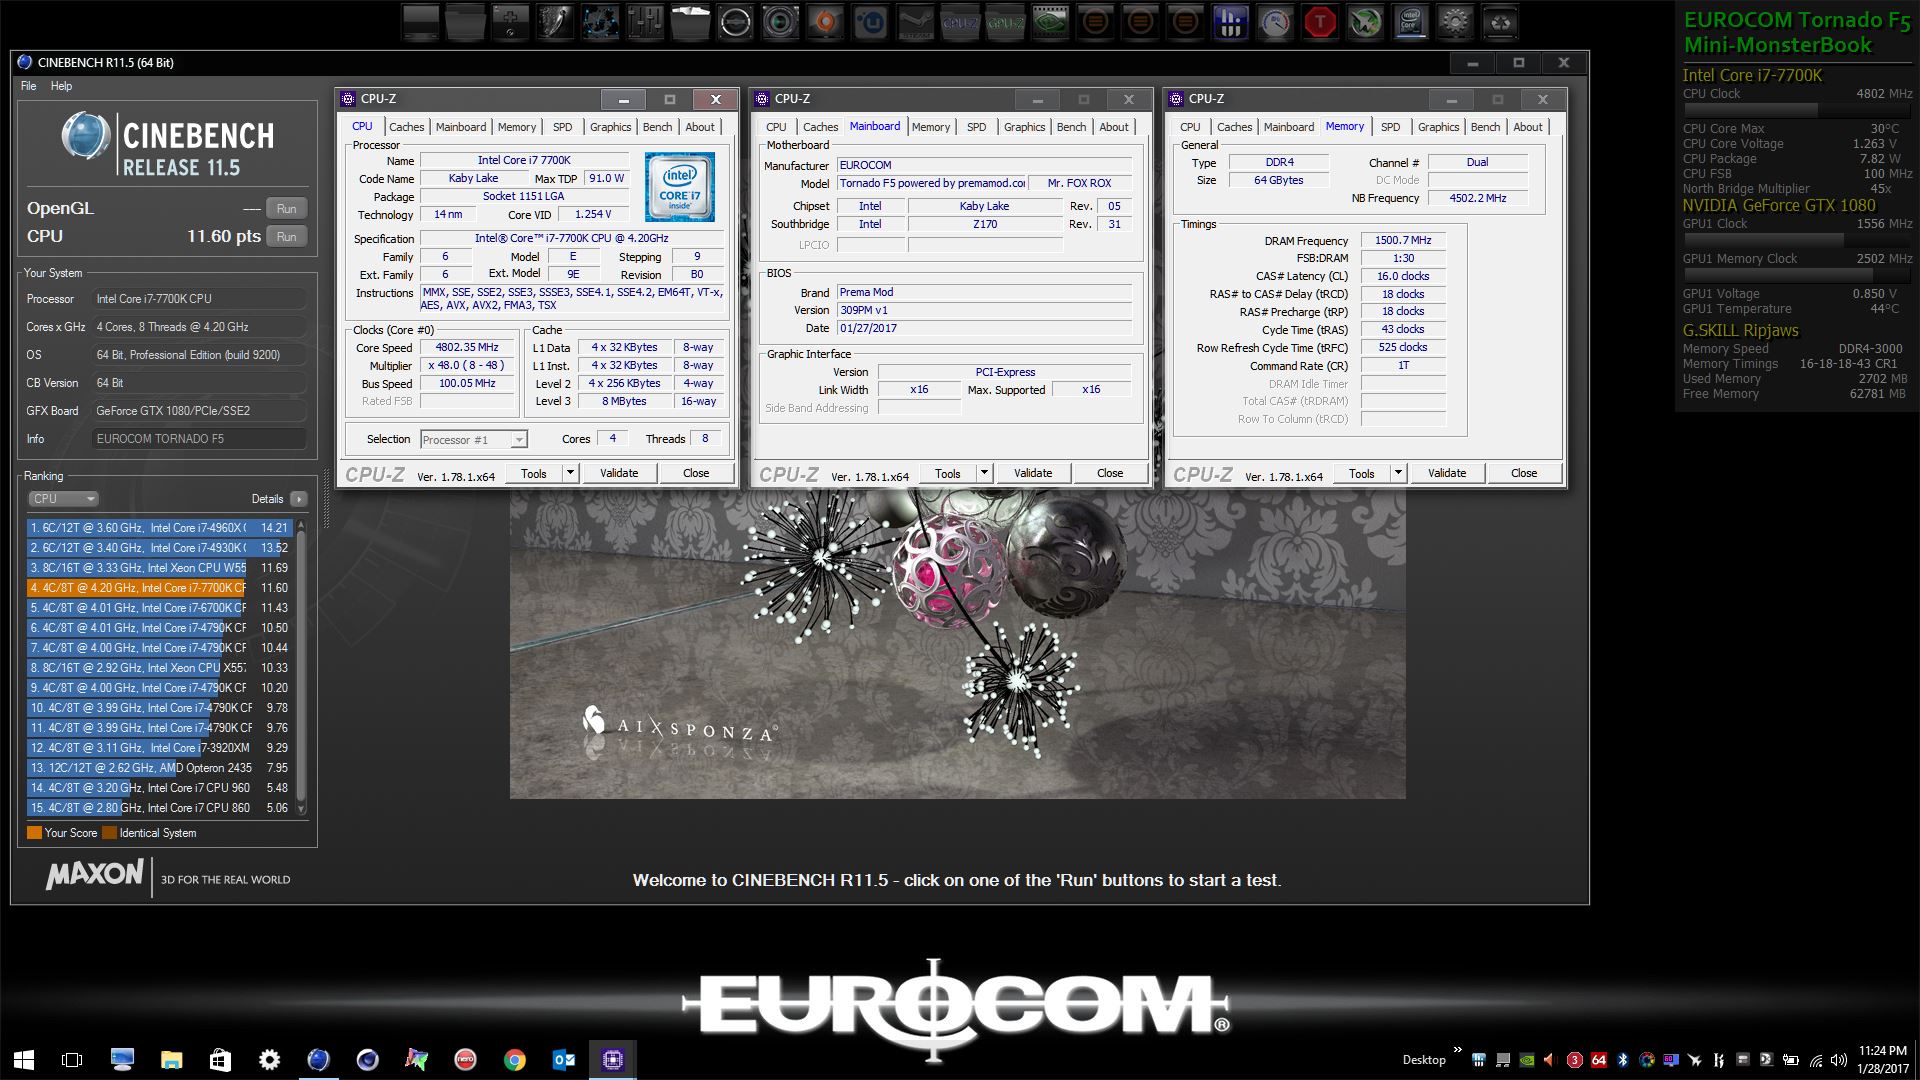
Task: Launch CPU-Z from the top dock
Action: point(961,22)
